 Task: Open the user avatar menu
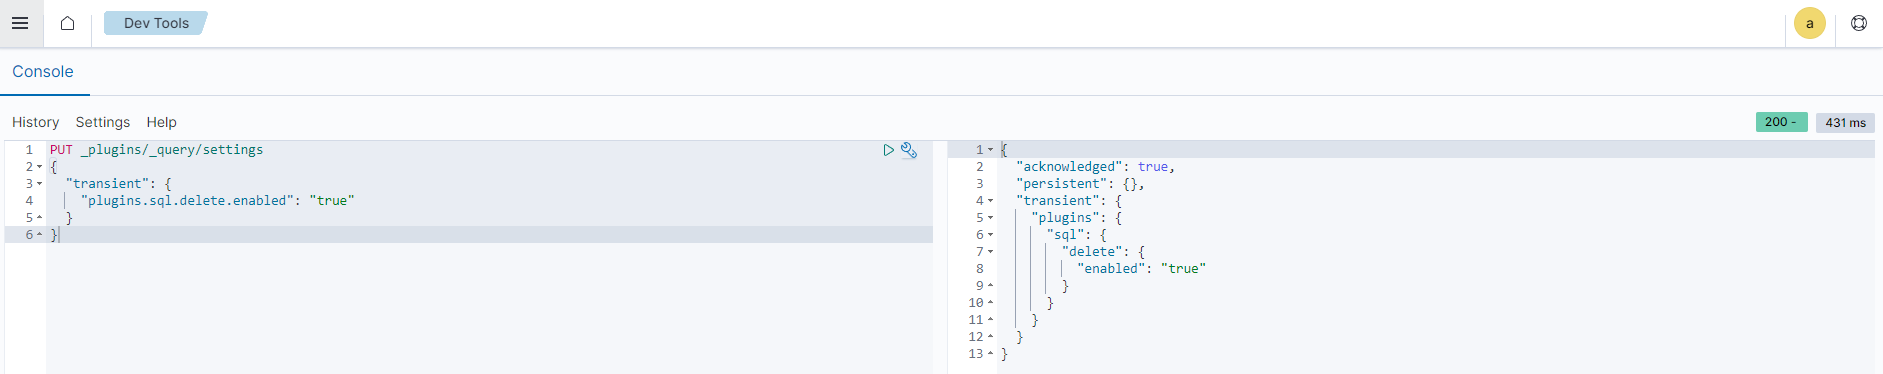[1809, 23]
